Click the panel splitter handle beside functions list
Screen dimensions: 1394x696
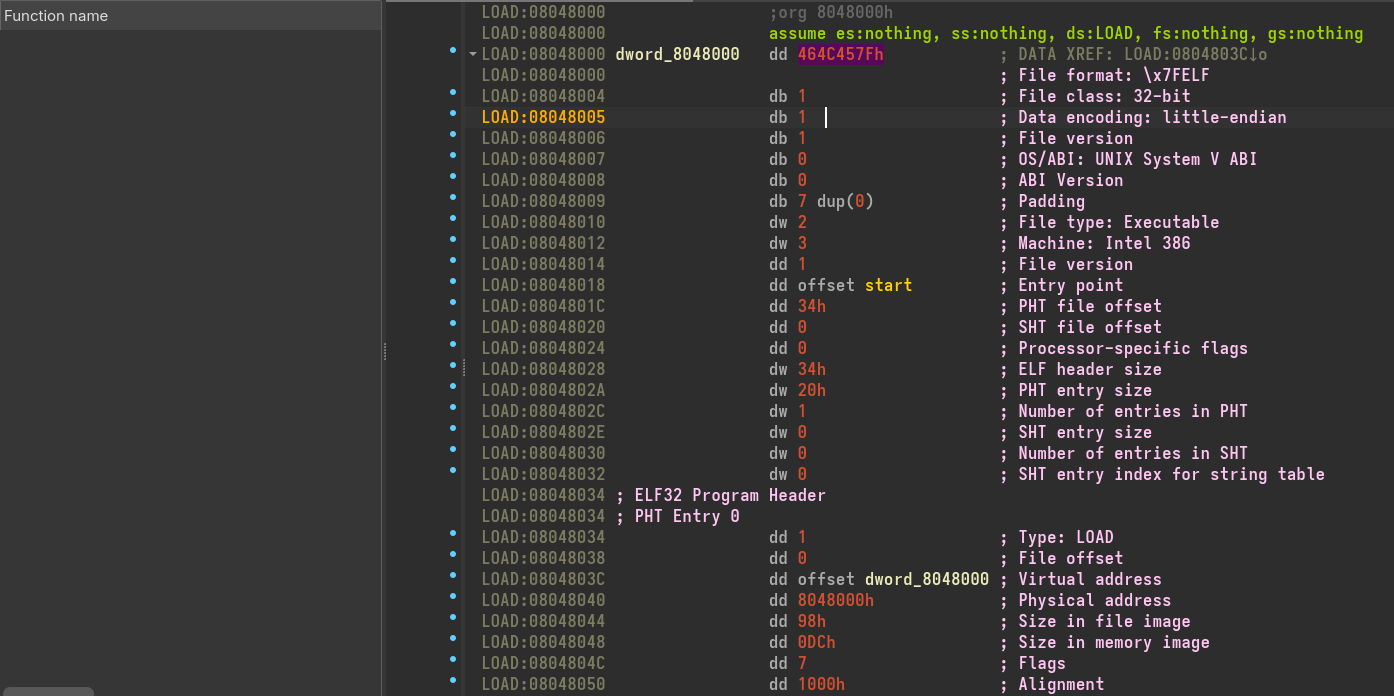[384, 352]
